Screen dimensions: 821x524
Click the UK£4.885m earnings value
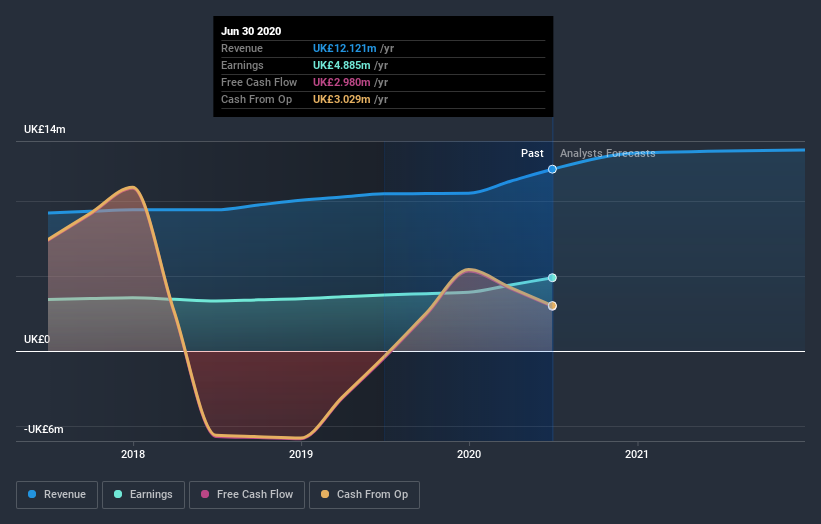(x=341, y=65)
